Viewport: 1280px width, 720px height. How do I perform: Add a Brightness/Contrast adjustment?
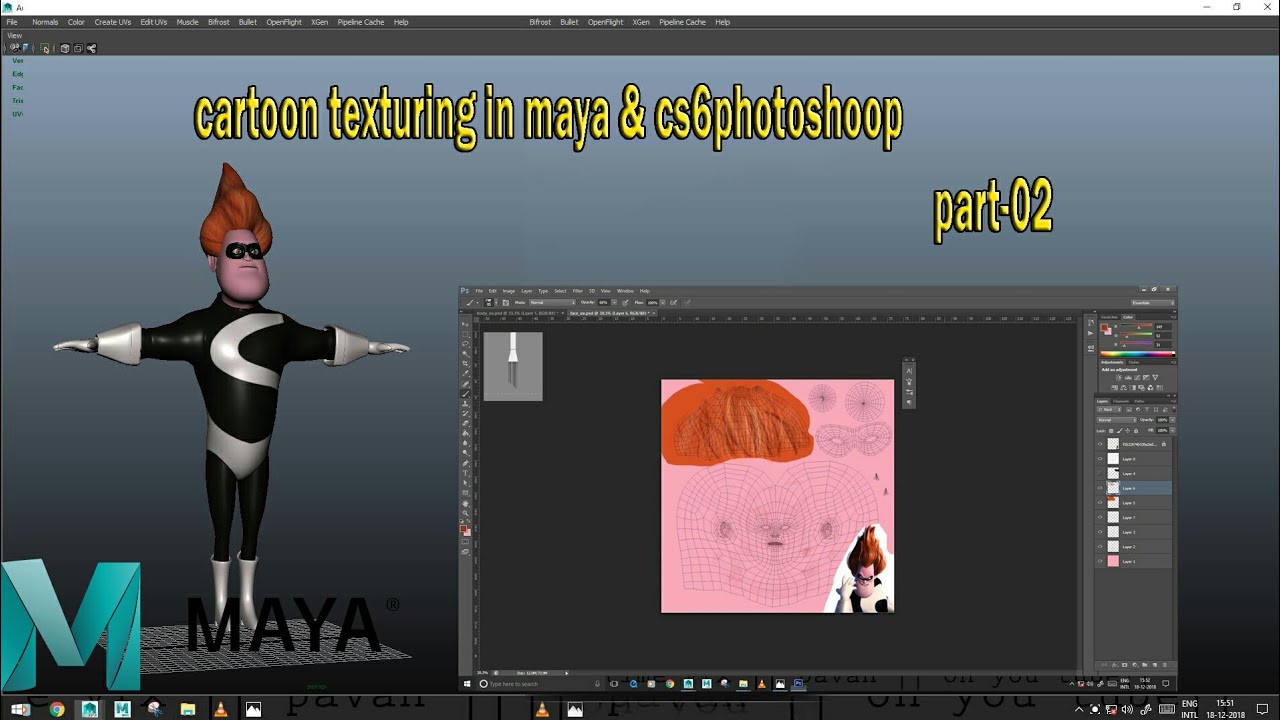click(x=1118, y=378)
